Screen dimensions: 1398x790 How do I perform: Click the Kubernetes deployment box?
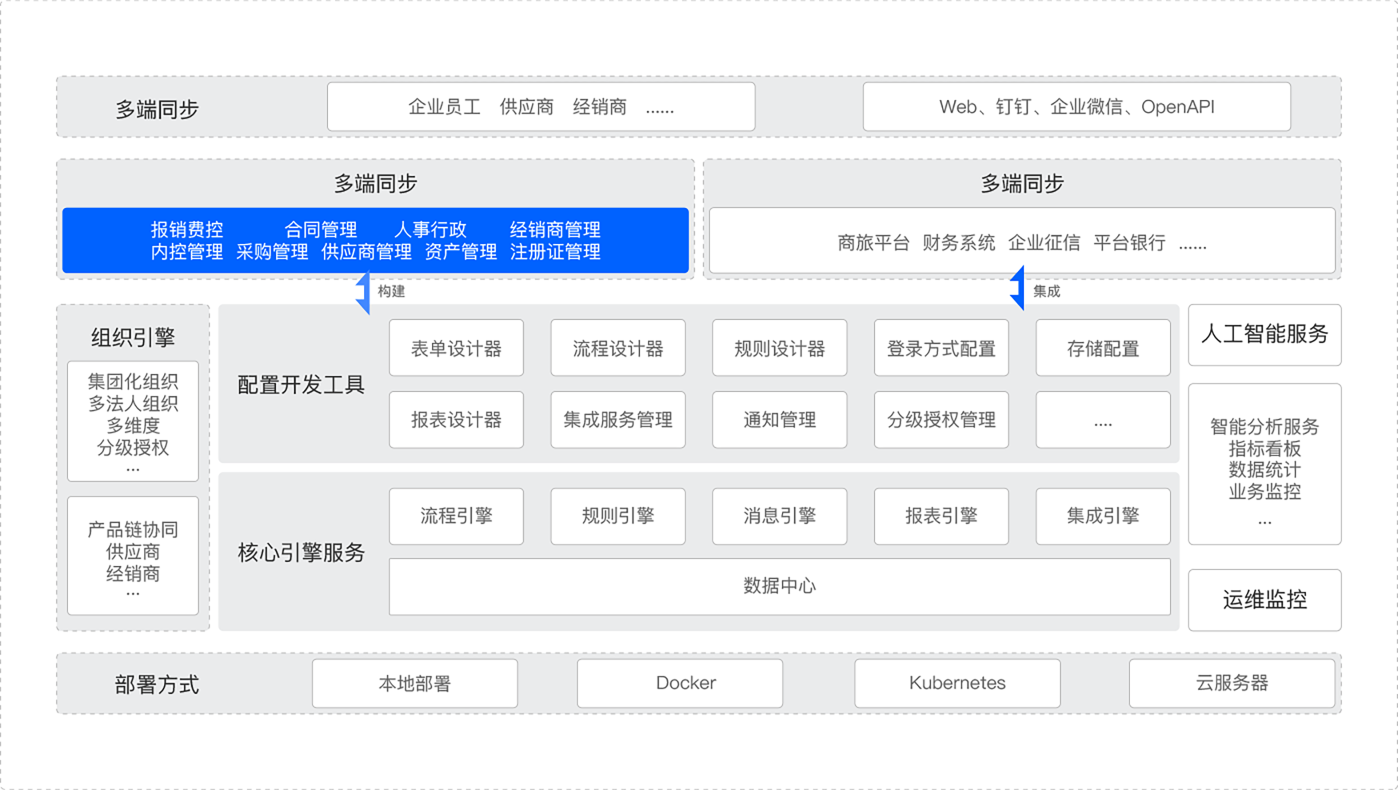pos(957,684)
